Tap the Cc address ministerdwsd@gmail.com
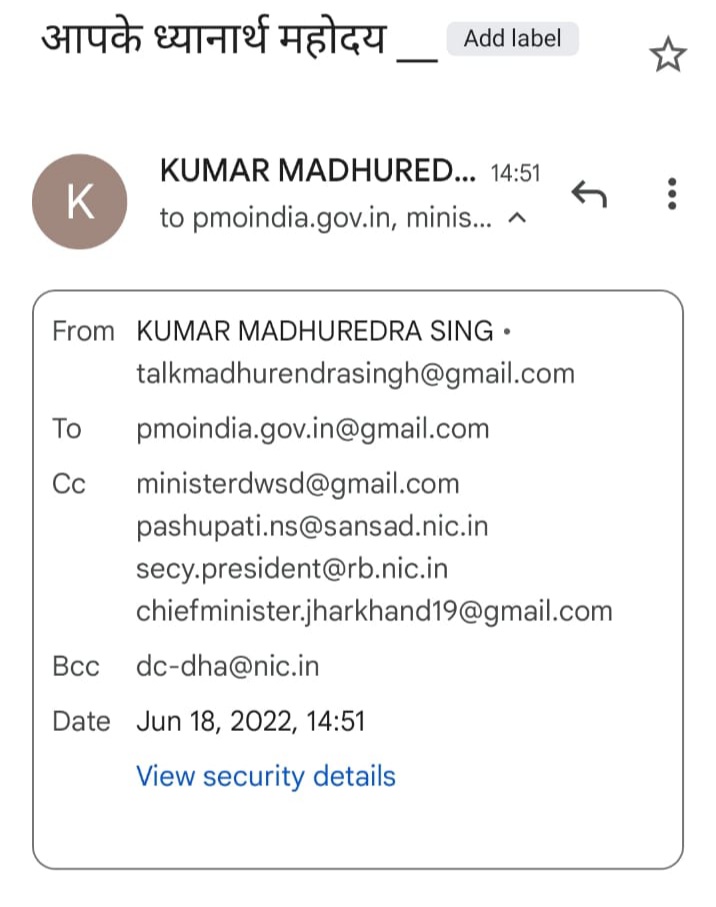The image size is (716, 907). 298,484
